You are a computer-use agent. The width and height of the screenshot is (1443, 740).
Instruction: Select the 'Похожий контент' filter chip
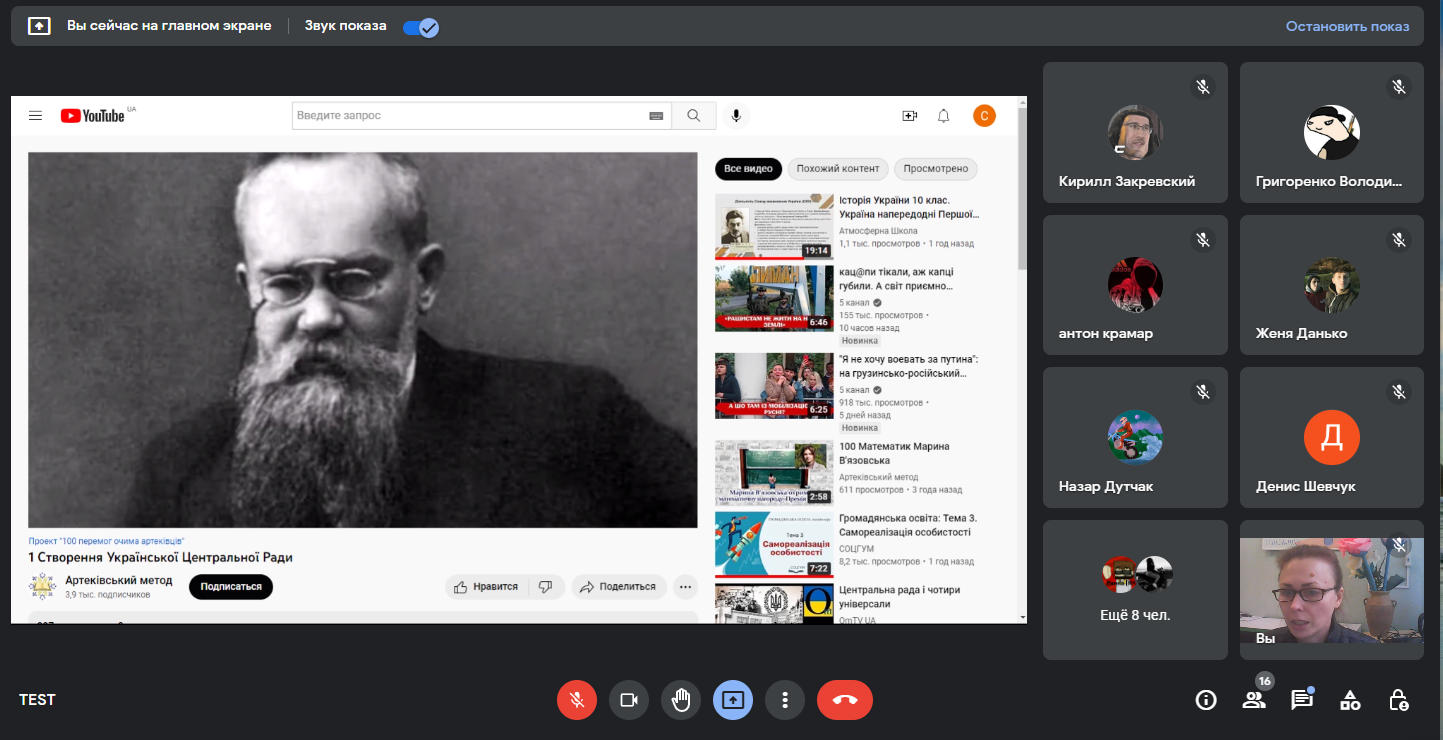[837, 169]
